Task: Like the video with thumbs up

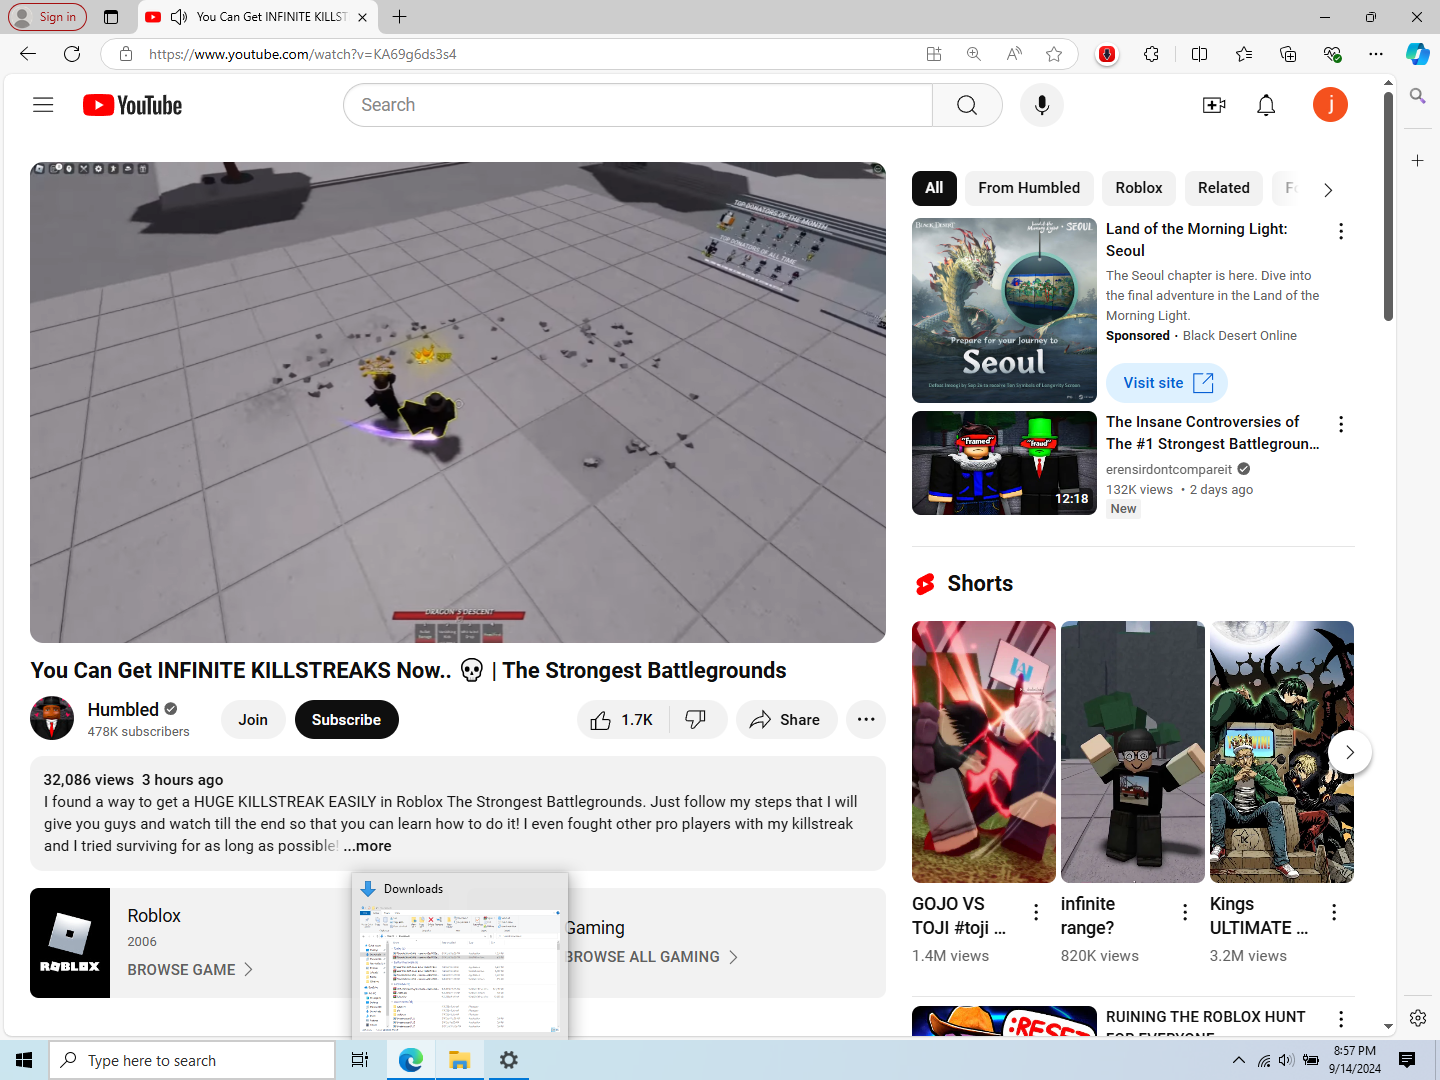Action: click(622, 720)
